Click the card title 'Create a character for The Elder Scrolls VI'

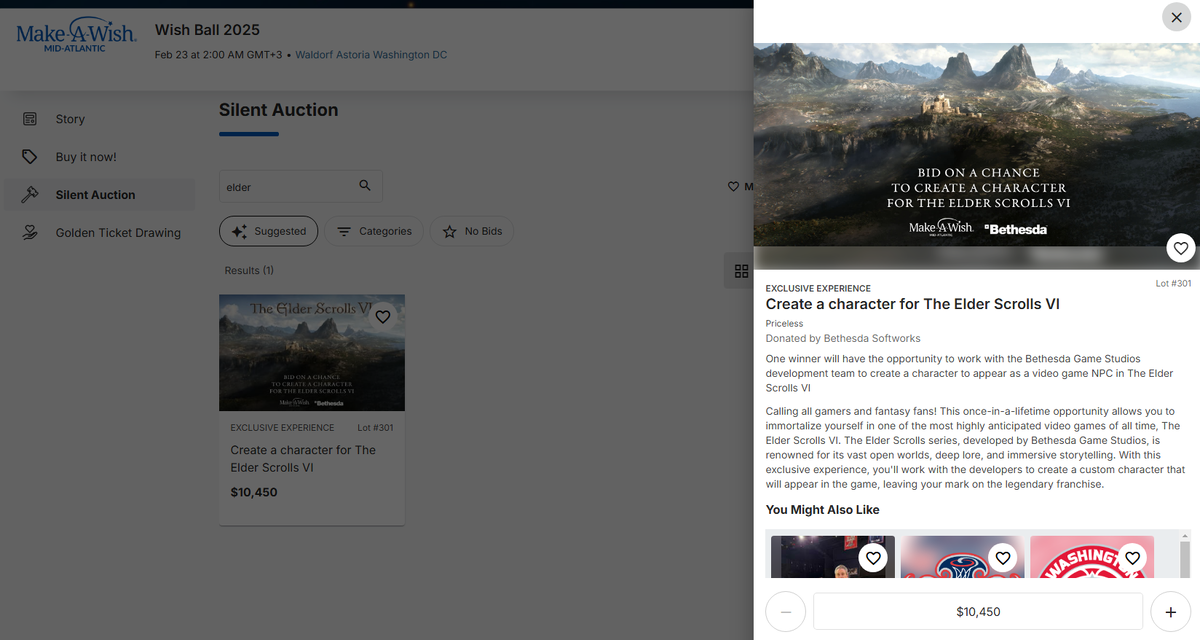click(303, 459)
